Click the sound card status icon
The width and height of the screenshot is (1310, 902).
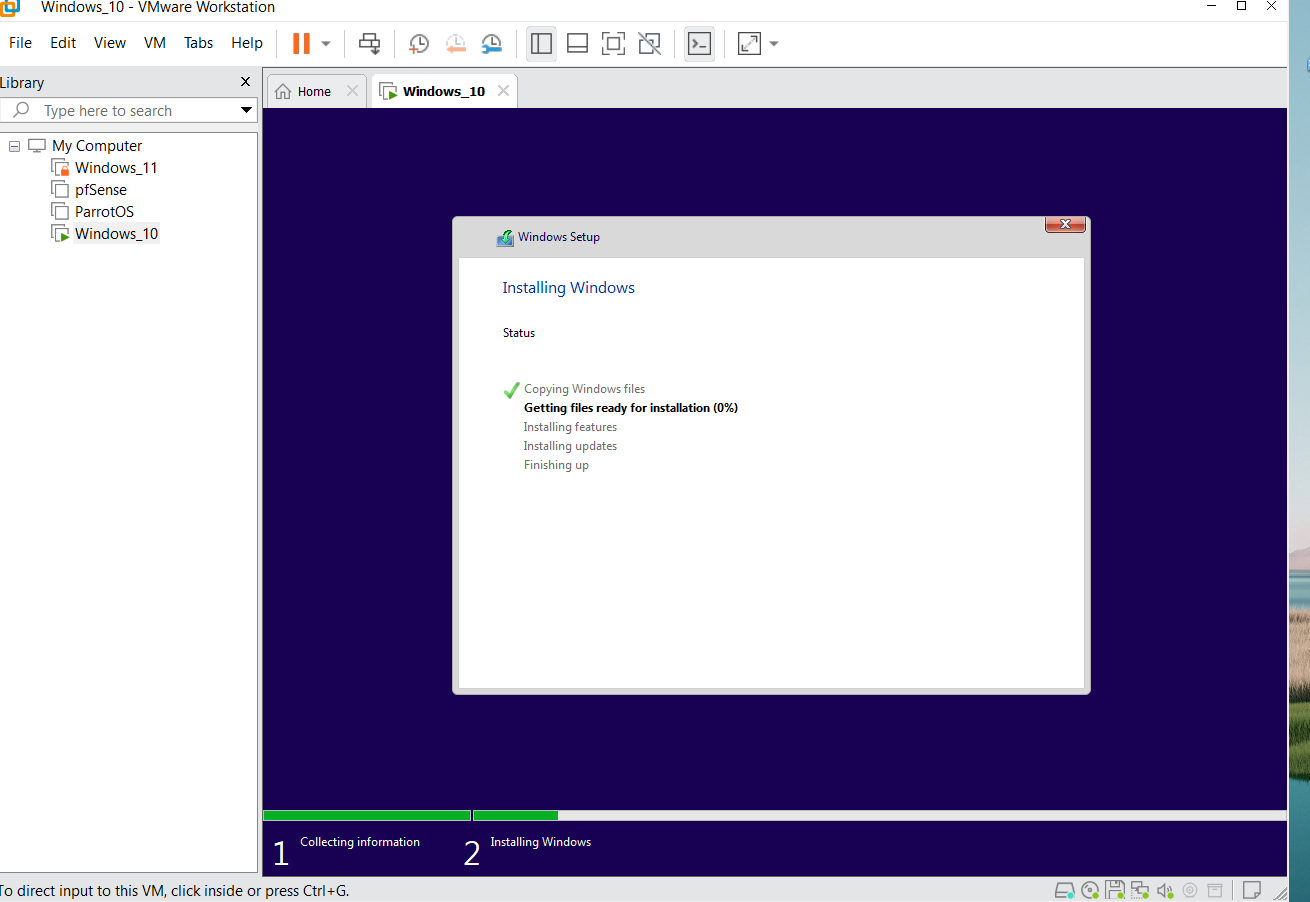1165,890
